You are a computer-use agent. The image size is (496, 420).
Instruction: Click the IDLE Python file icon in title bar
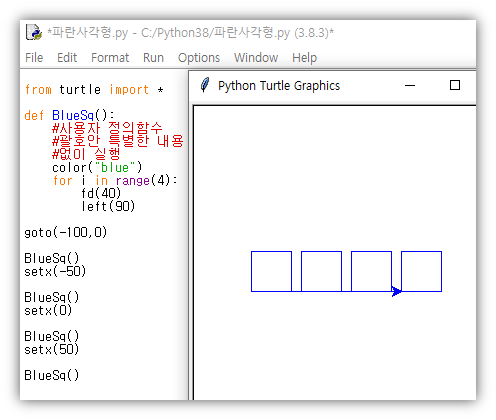coord(34,32)
